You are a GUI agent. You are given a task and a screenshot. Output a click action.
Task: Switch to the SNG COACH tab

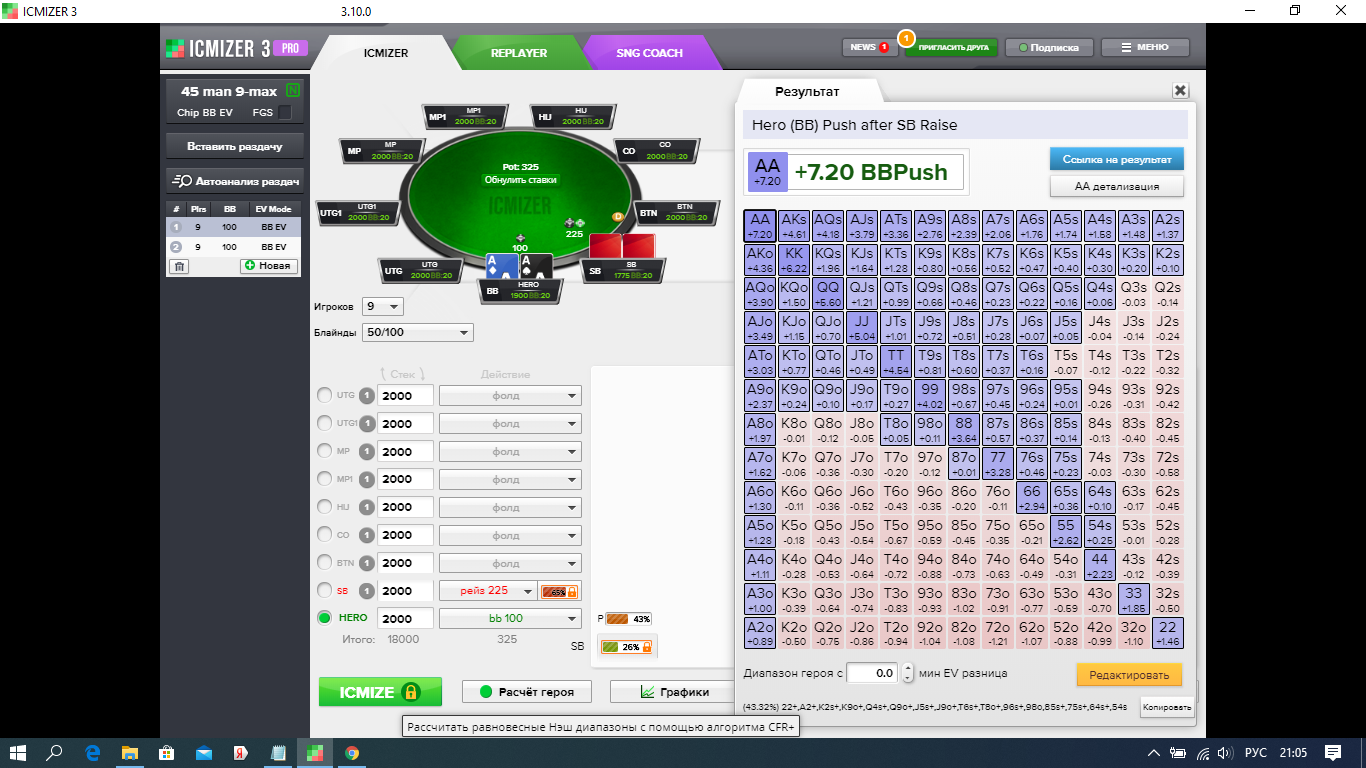(x=649, y=53)
